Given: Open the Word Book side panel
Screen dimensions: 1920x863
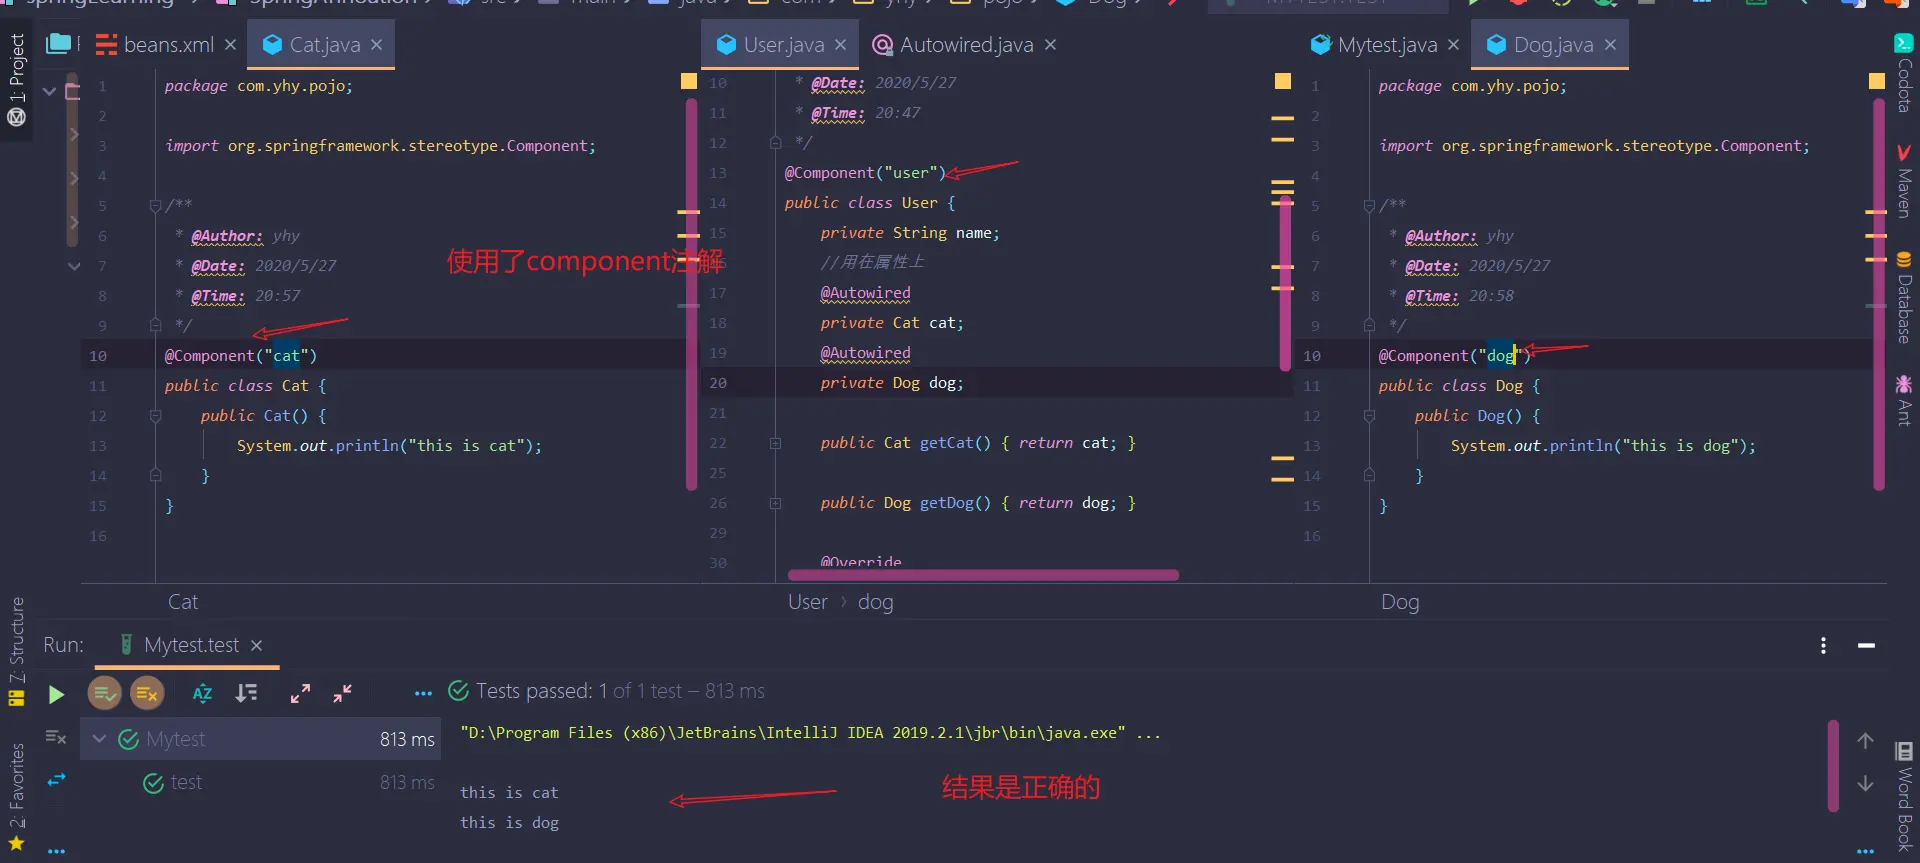Looking at the screenshot, I should pyautogui.click(x=1904, y=797).
